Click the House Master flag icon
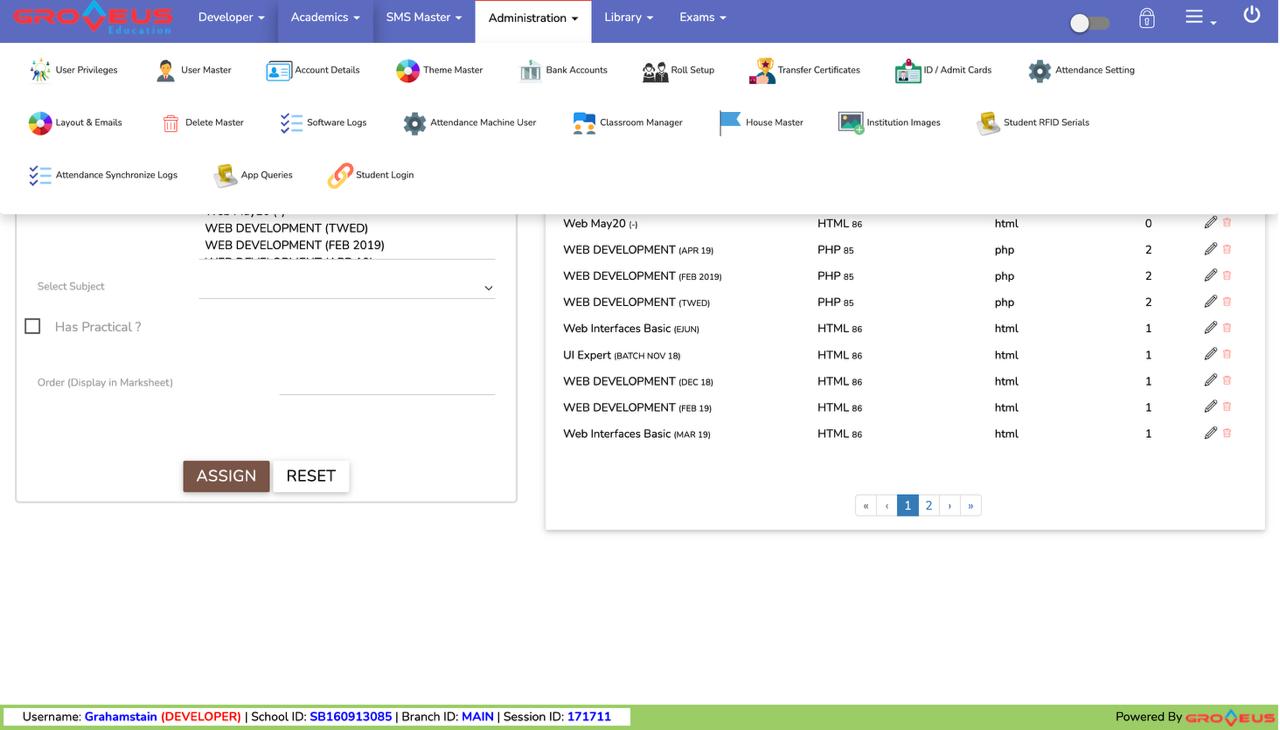The width and height of the screenshot is (1280, 730). click(730, 122)
